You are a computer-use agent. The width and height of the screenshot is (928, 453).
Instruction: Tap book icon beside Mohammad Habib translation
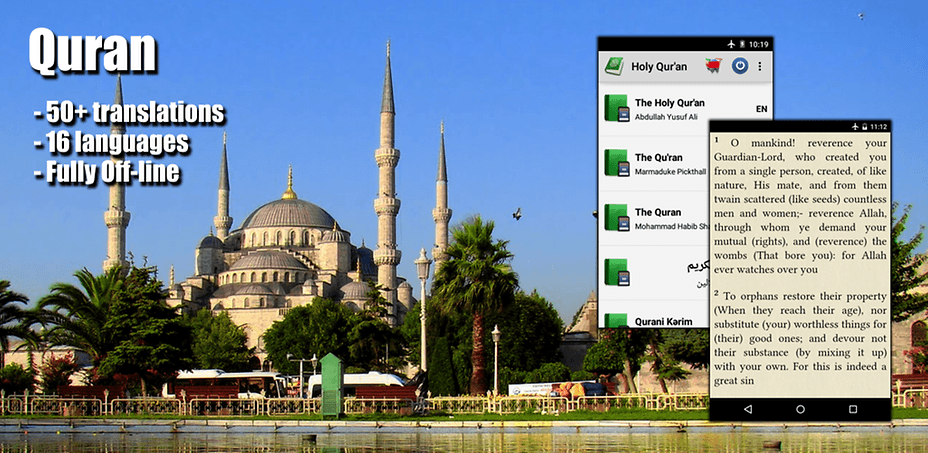pos(616,217)
